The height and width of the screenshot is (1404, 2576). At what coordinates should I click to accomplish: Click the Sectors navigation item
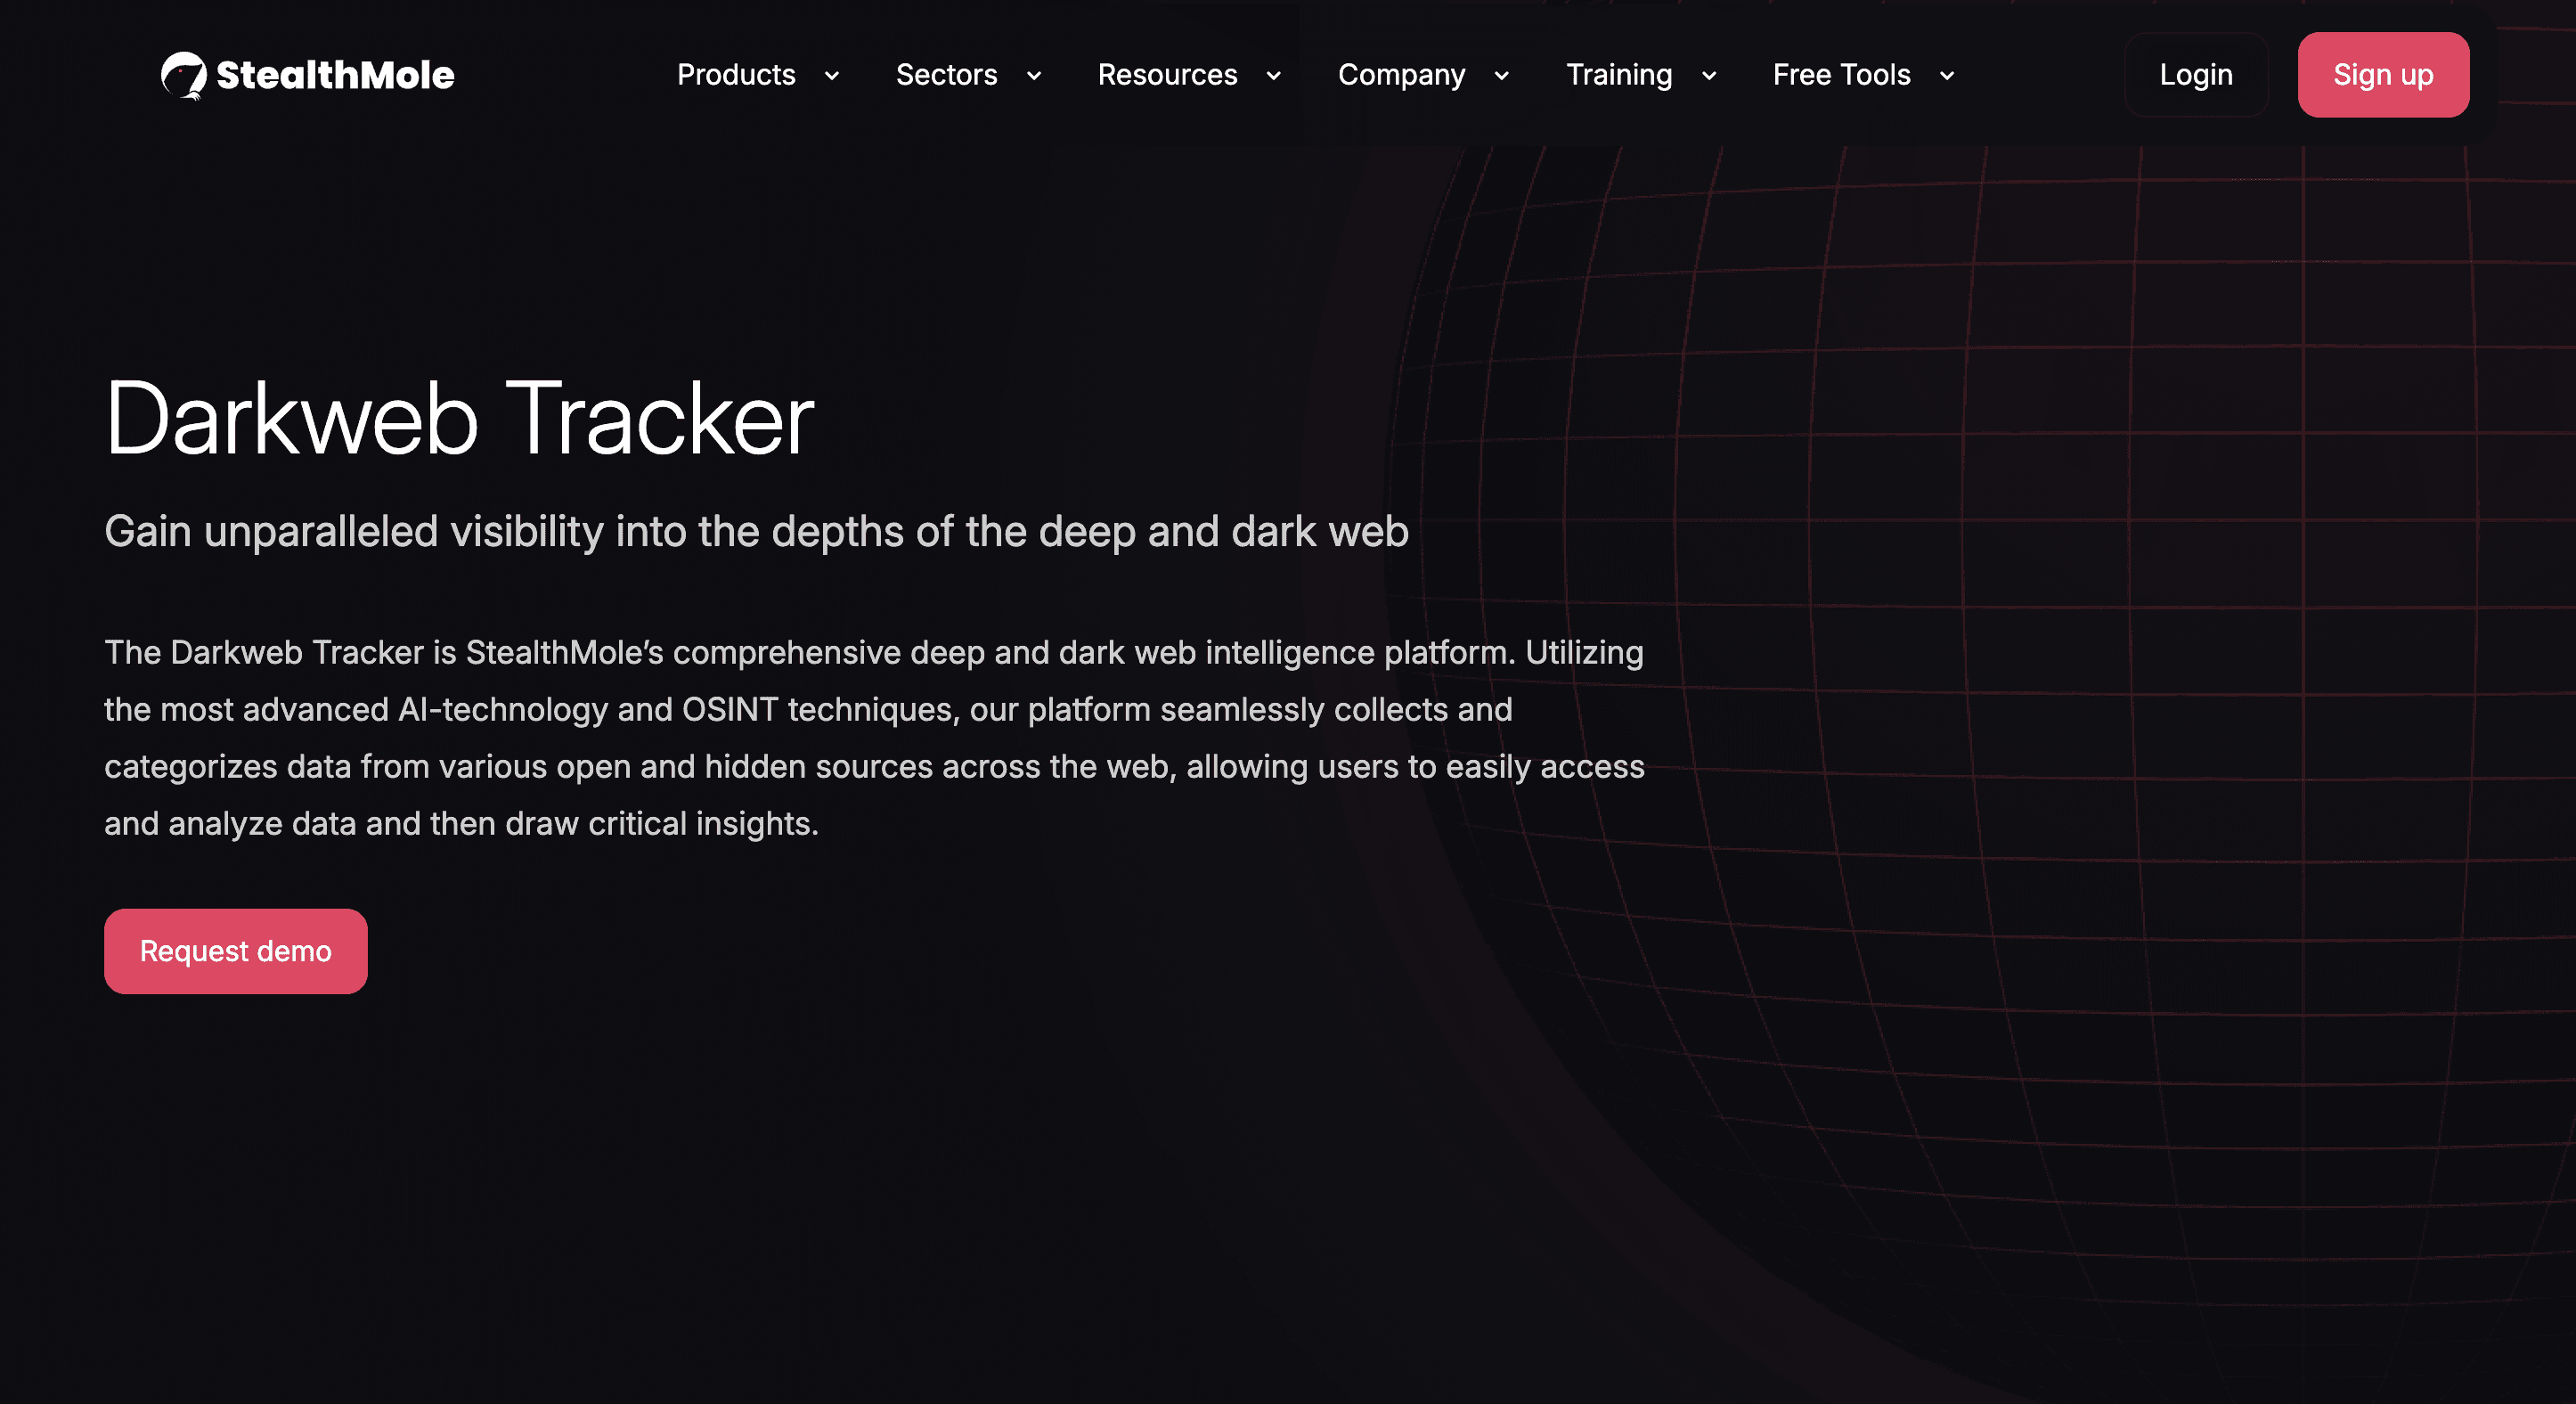click(946, 75)
